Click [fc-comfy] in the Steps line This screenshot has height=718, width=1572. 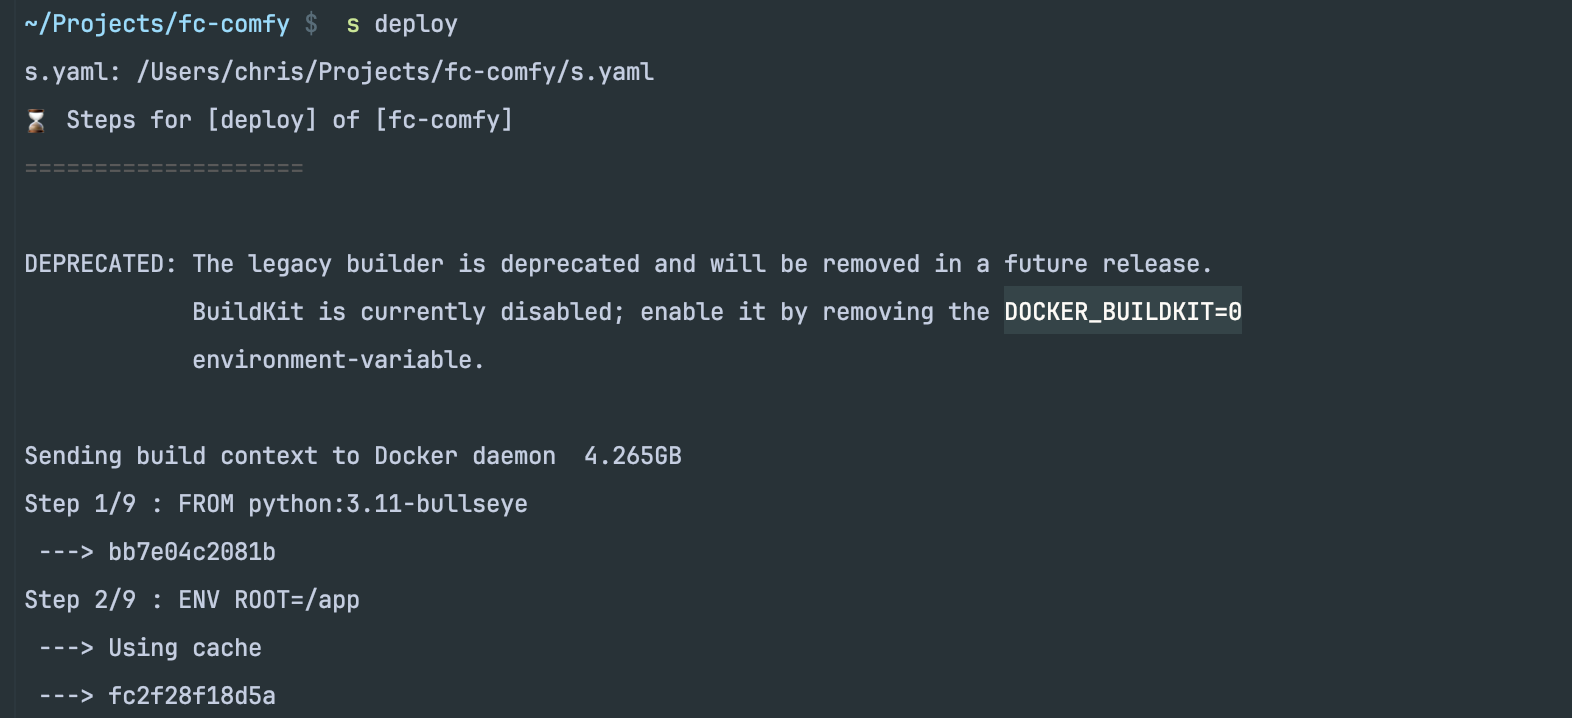[x=444, y=120]
